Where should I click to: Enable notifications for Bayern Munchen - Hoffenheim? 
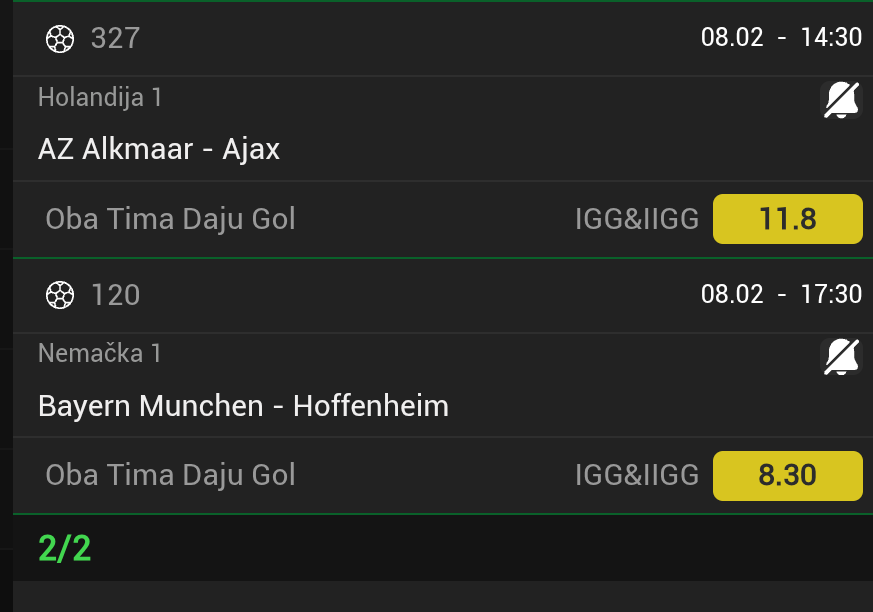click(x=841, y=356)
